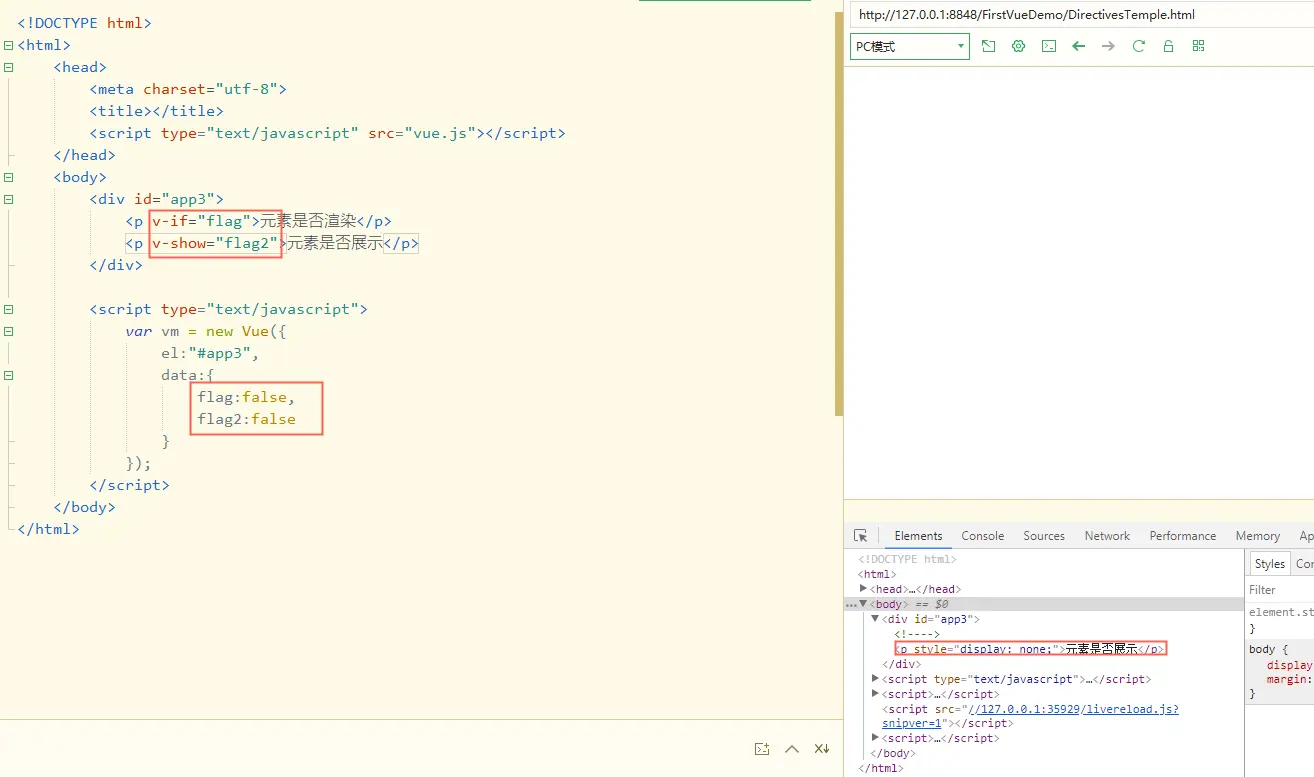The width and height of the screenshot is (1314, 777).
Task: Open the Sources devtools tab
Action: [x=1044, y=536]
